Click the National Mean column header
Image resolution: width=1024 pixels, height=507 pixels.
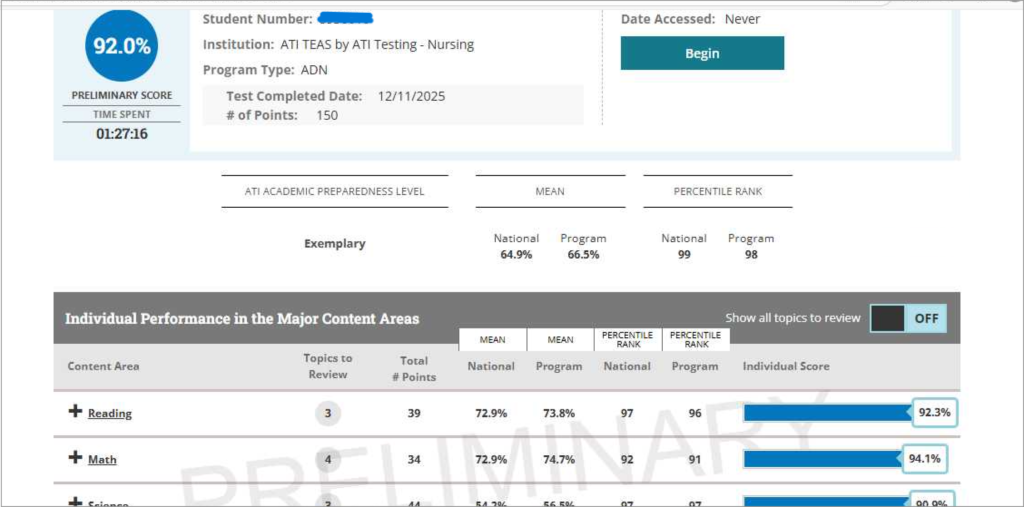[x=491, y=366]
